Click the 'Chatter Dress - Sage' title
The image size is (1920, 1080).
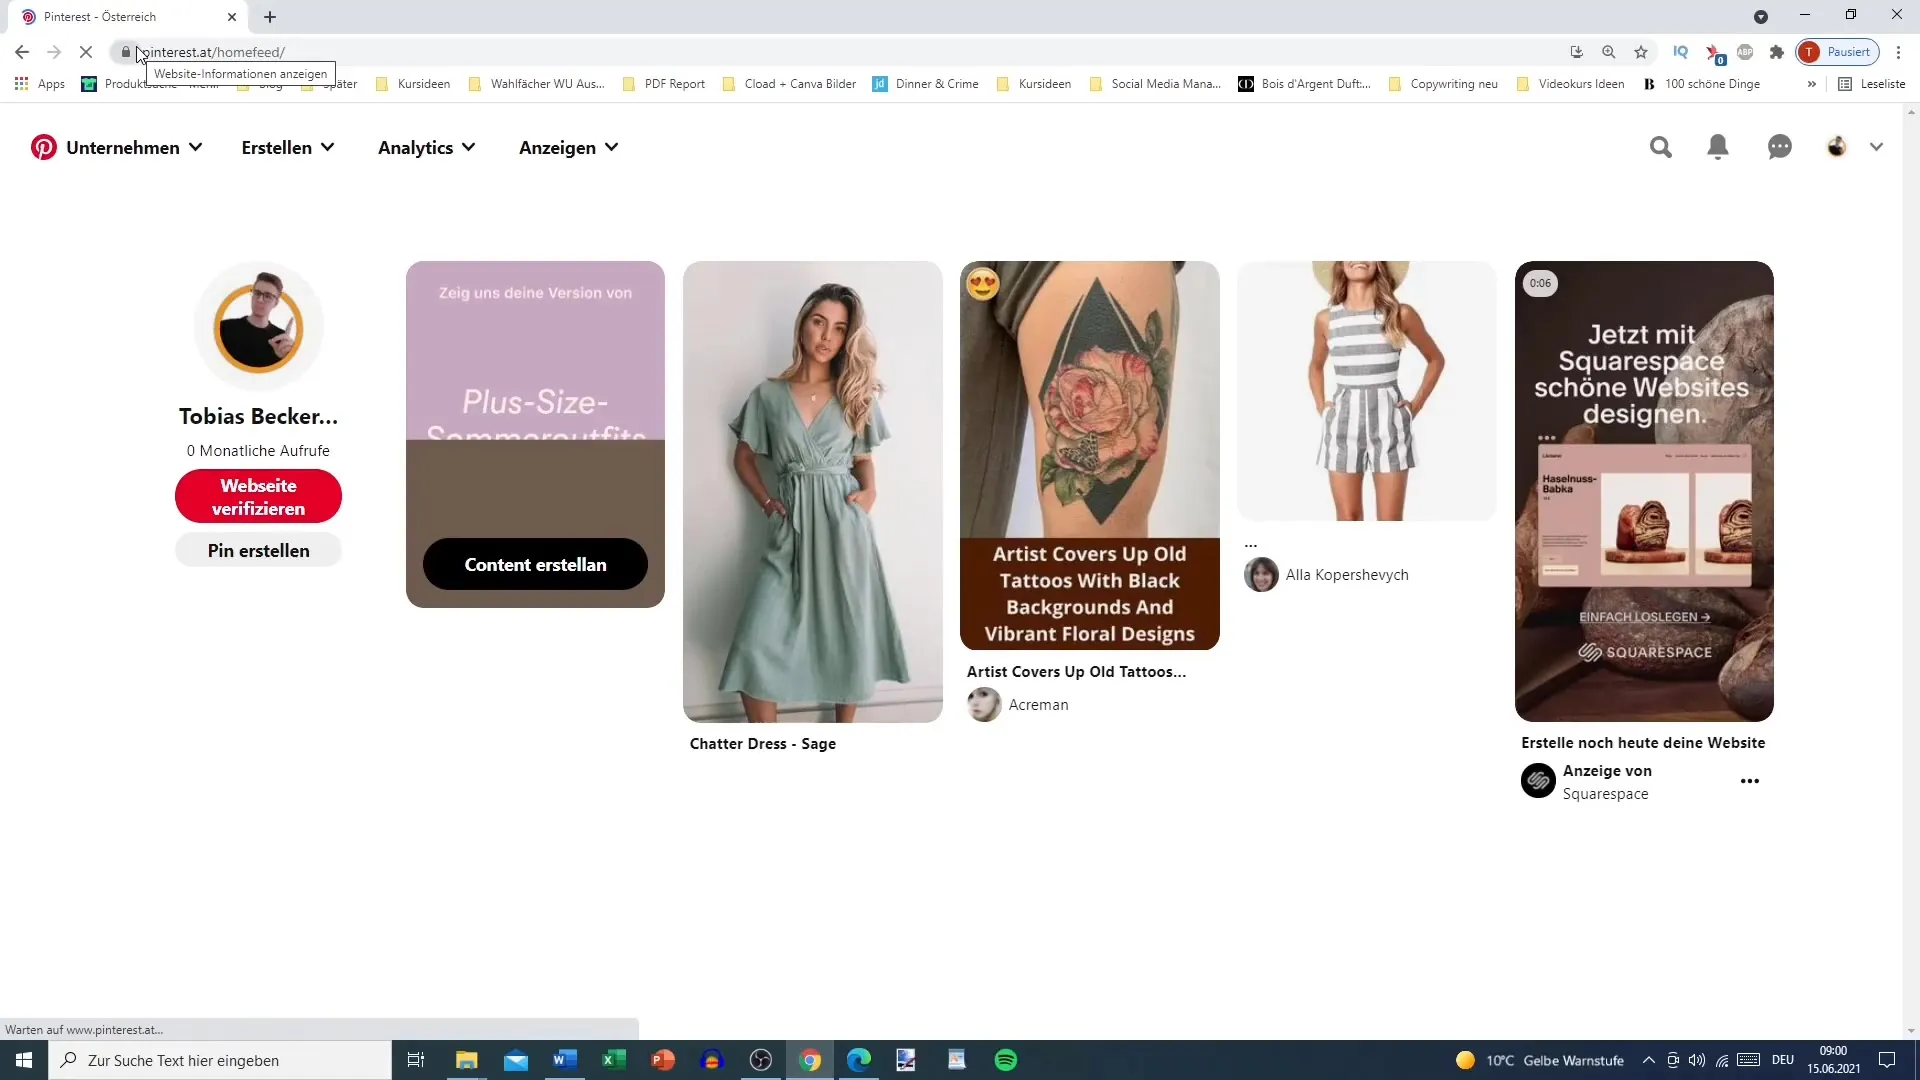(762, 744)
